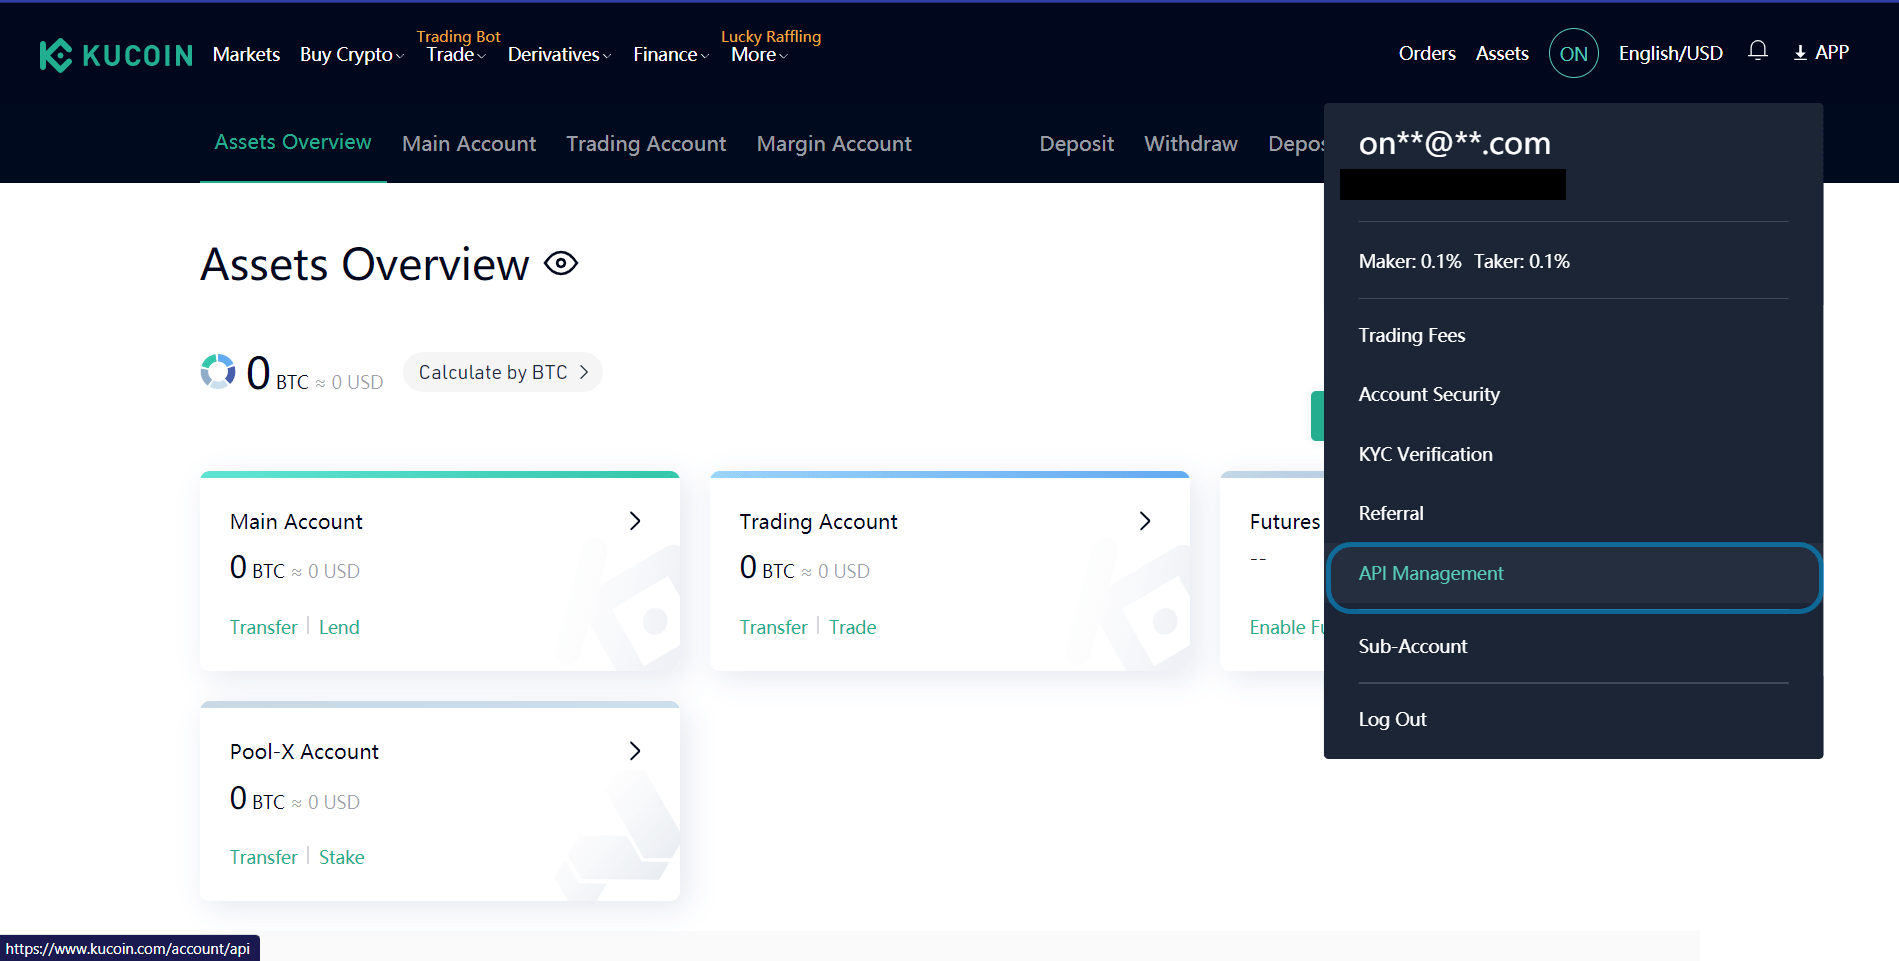Open Calculate by BTC selector
The width and height of the screenshot is (1899, 961).
click(x=502, y=372)
